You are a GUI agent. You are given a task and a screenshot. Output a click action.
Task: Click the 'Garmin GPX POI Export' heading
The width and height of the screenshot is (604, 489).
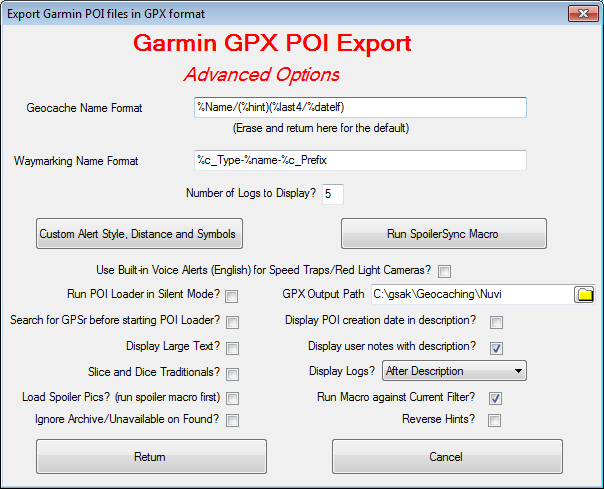[272, 43]
